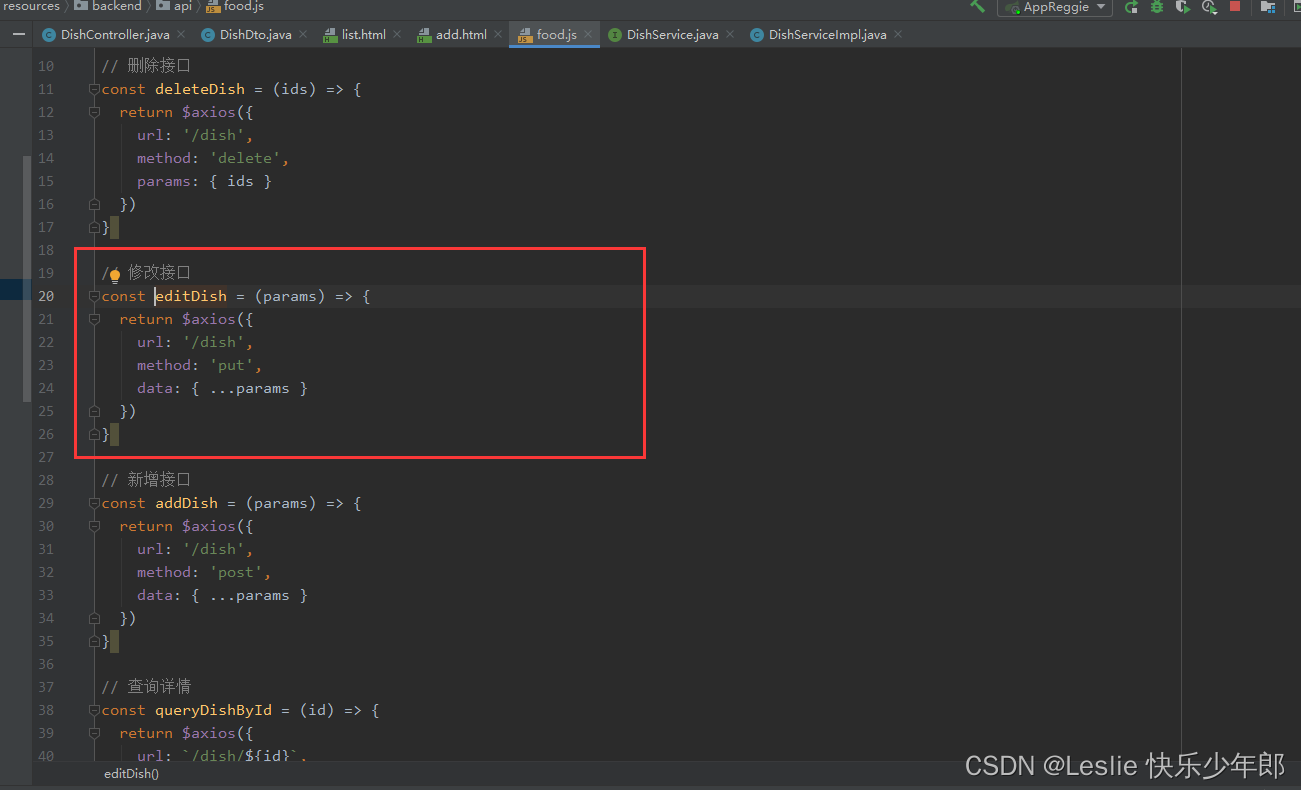The width and height of the screenshot is (1301, 790).
Task: Click fold end marker at line 25
Action: click(94, 411)
